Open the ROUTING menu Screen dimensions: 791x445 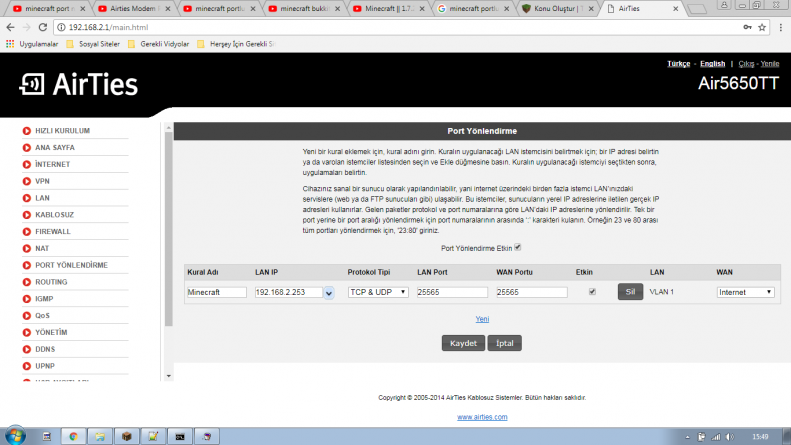tap(51, 282)
